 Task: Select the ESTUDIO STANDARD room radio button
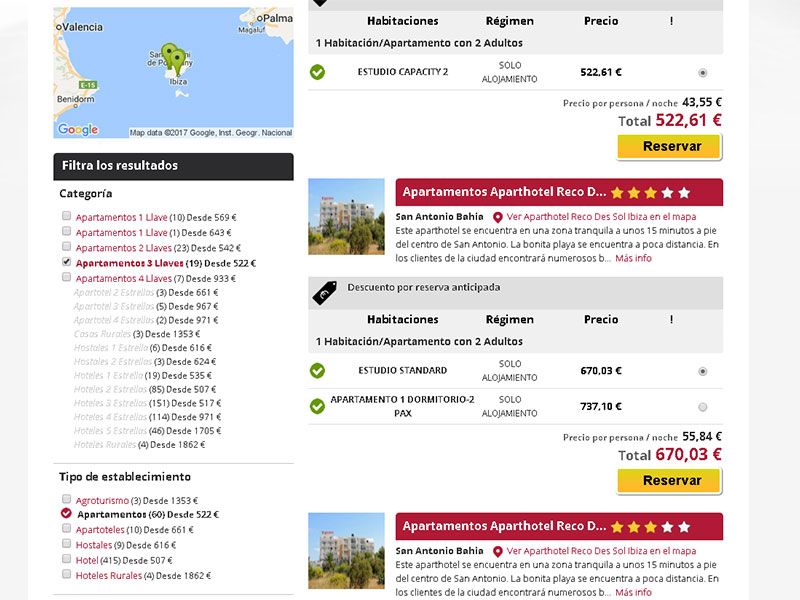pyautogui.click(x=702, y=371)
